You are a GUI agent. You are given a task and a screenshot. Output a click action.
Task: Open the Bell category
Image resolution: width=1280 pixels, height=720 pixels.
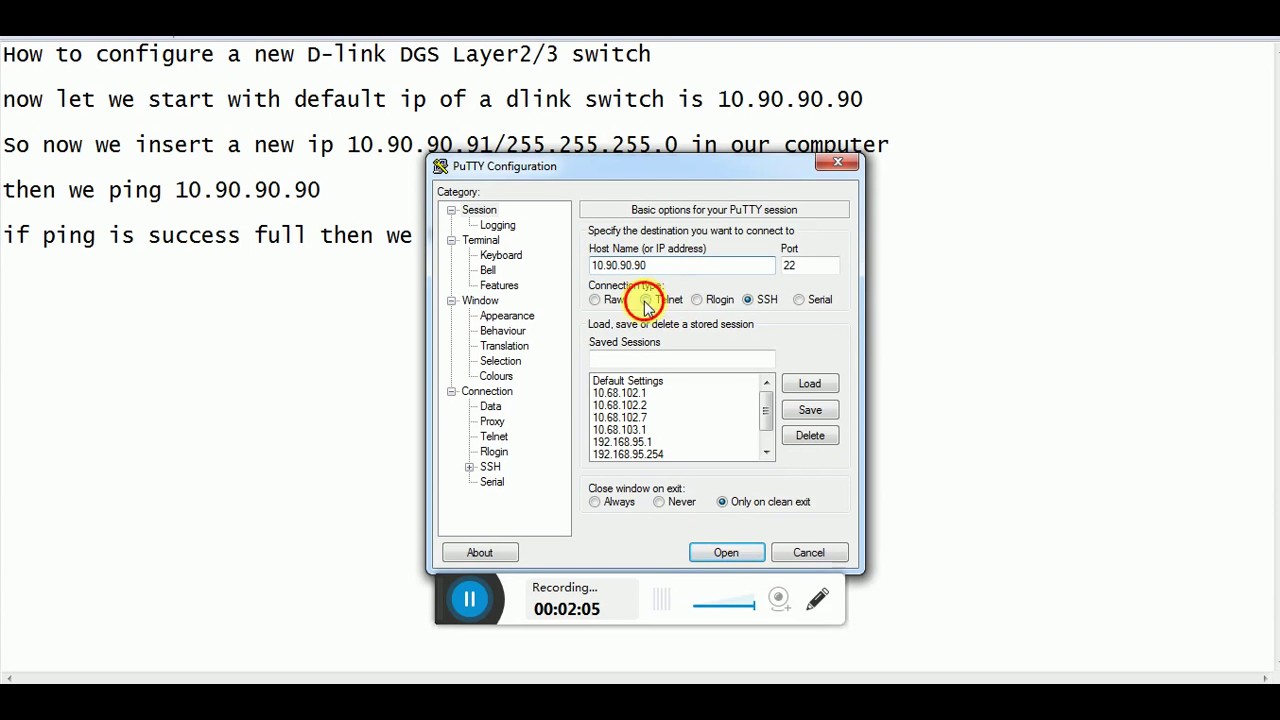pos(488,270)
